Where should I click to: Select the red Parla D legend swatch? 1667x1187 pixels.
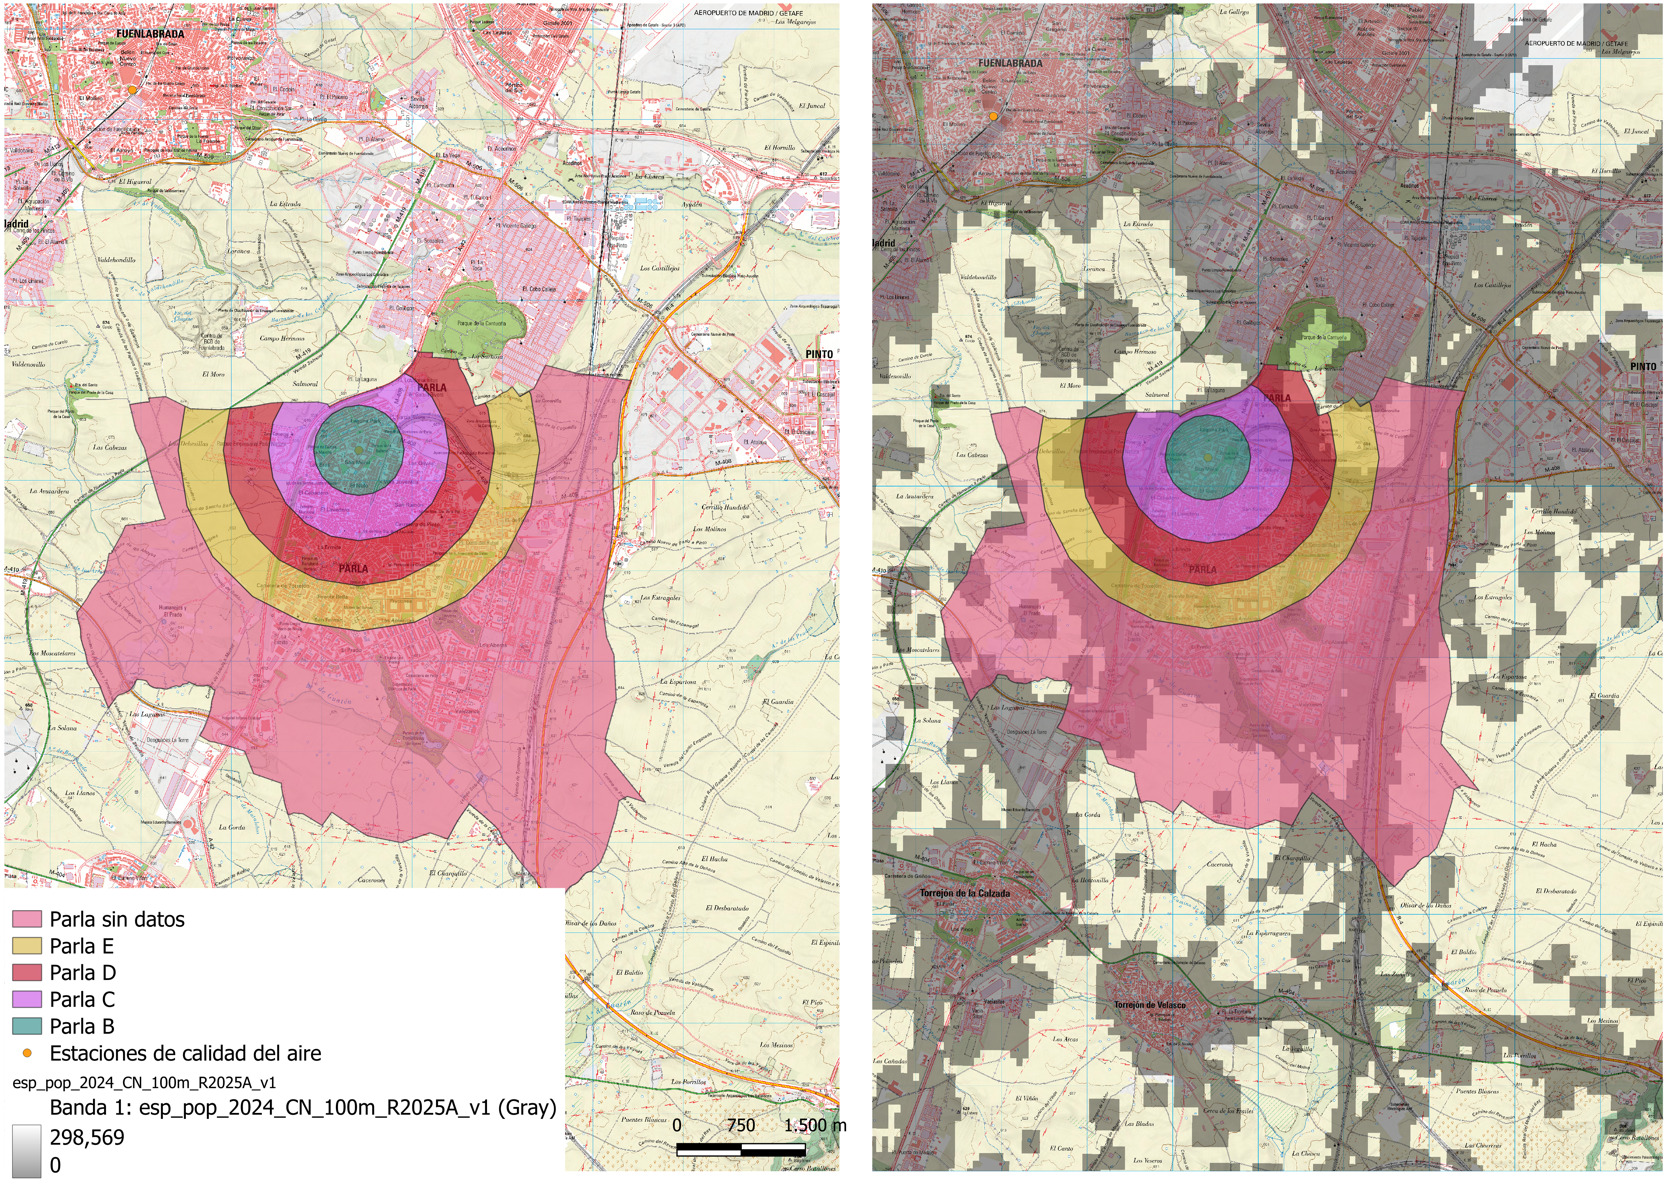click(x=27, y=972)
